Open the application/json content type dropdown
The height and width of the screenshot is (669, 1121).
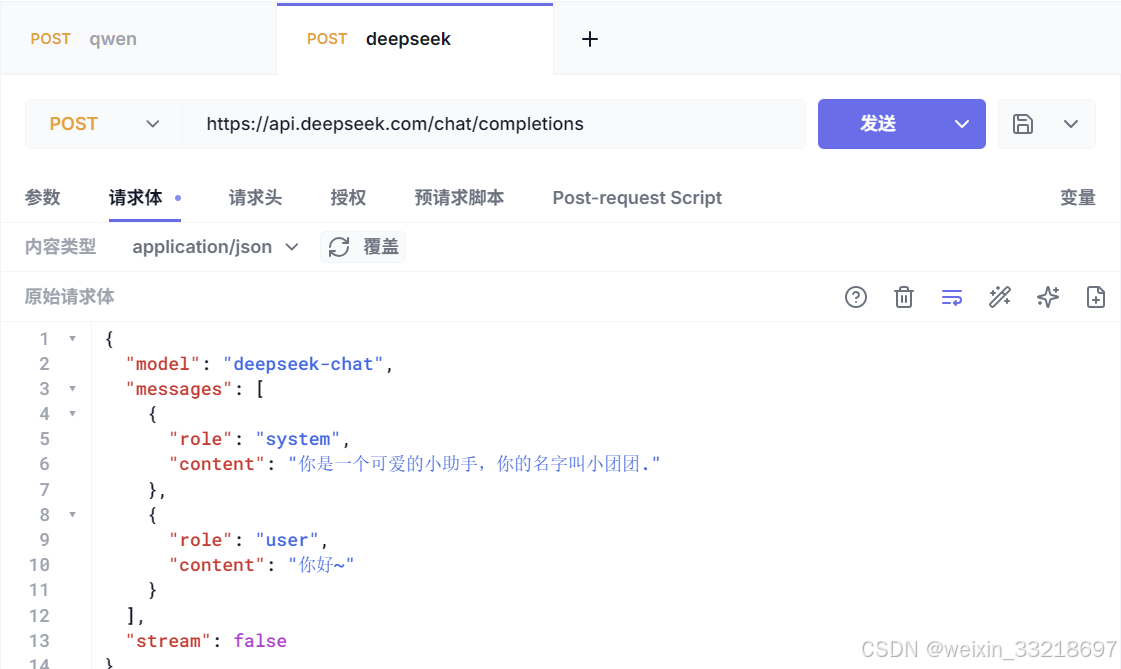214,247
